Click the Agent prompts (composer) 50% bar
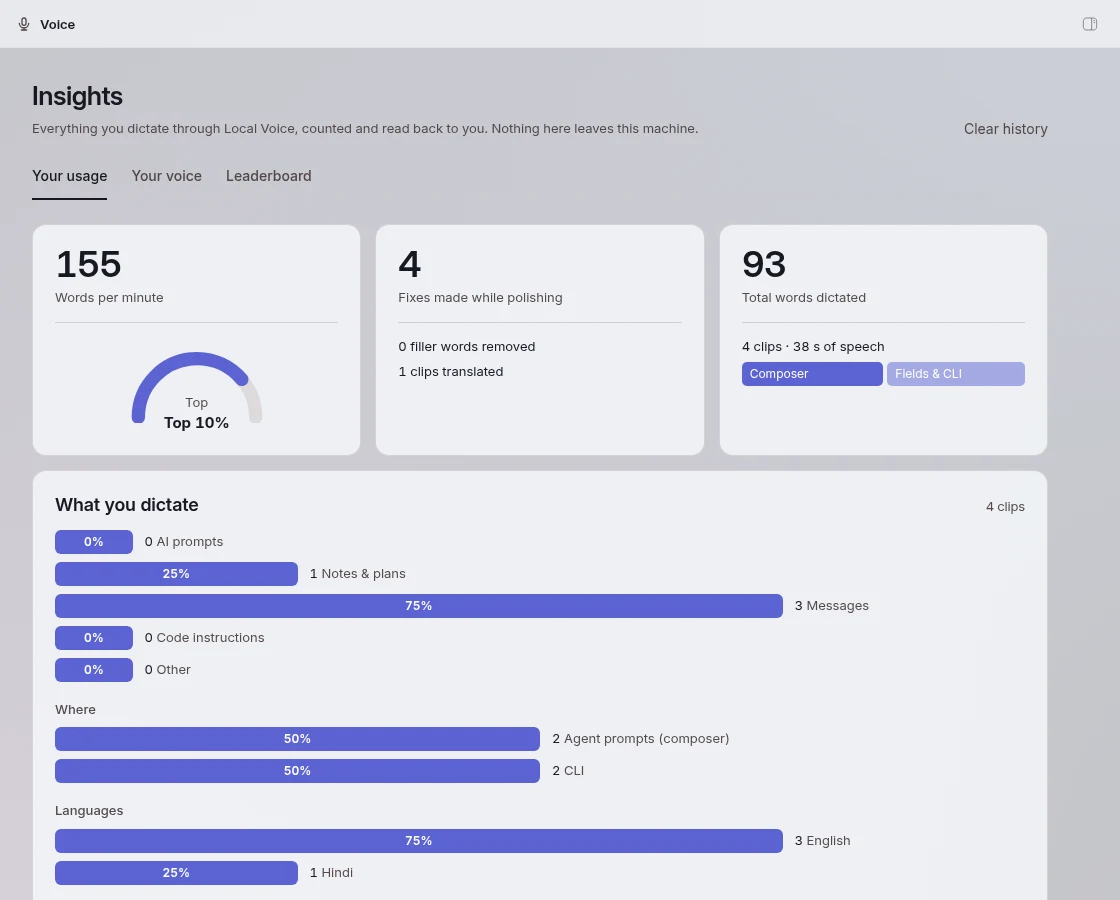 297,739
